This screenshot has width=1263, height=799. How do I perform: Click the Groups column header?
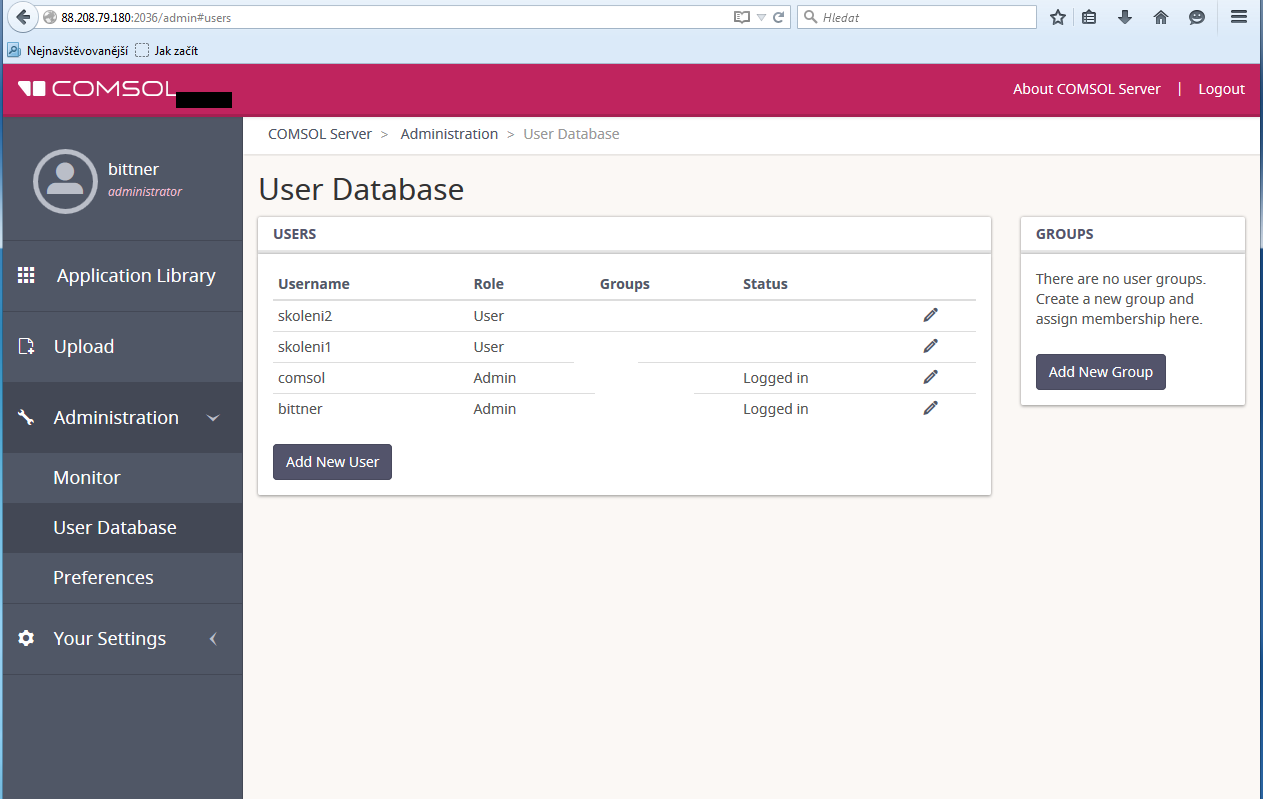click(x=625, y=284)
